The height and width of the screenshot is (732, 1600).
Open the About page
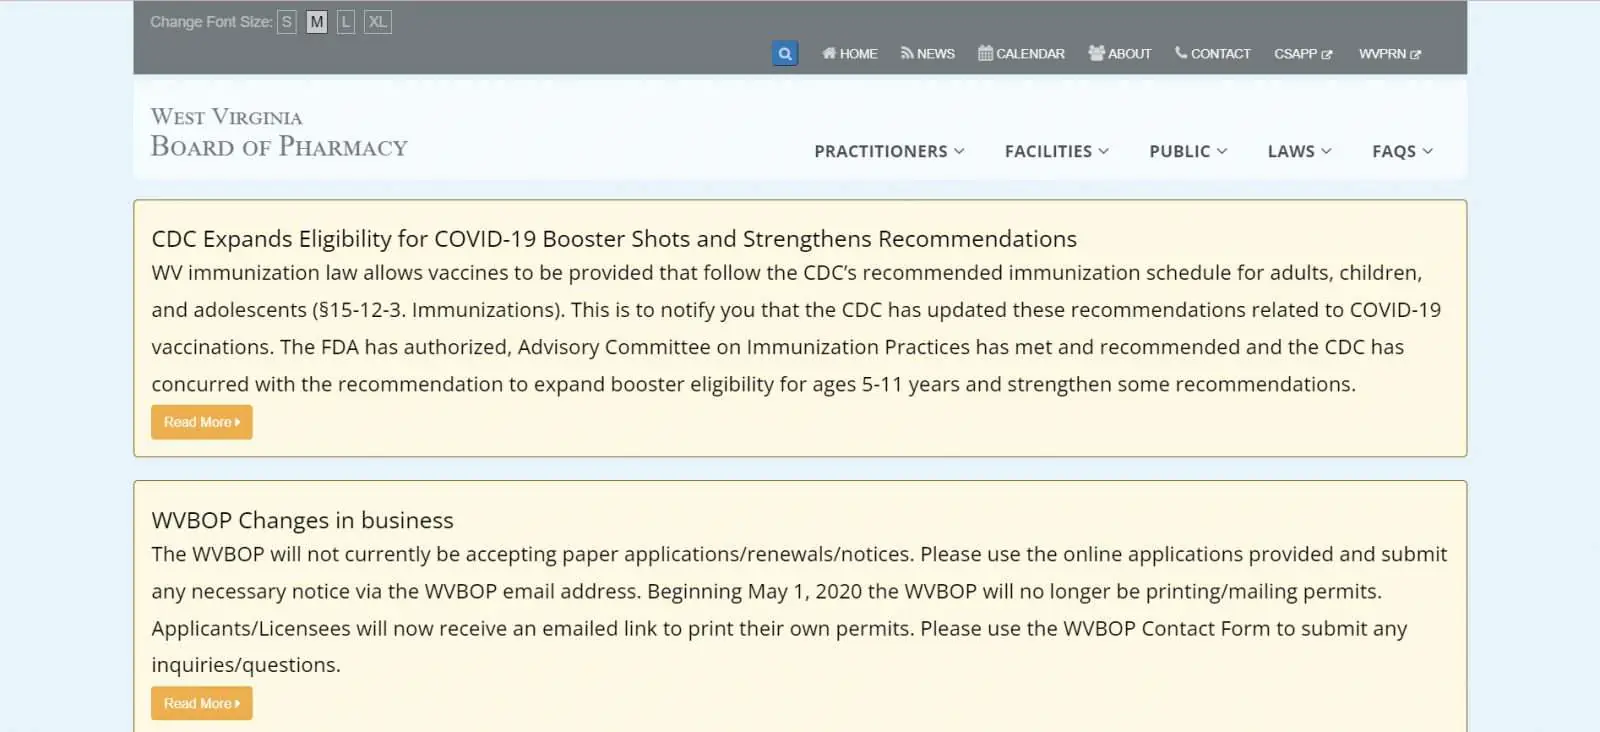tap(1120, 54)
